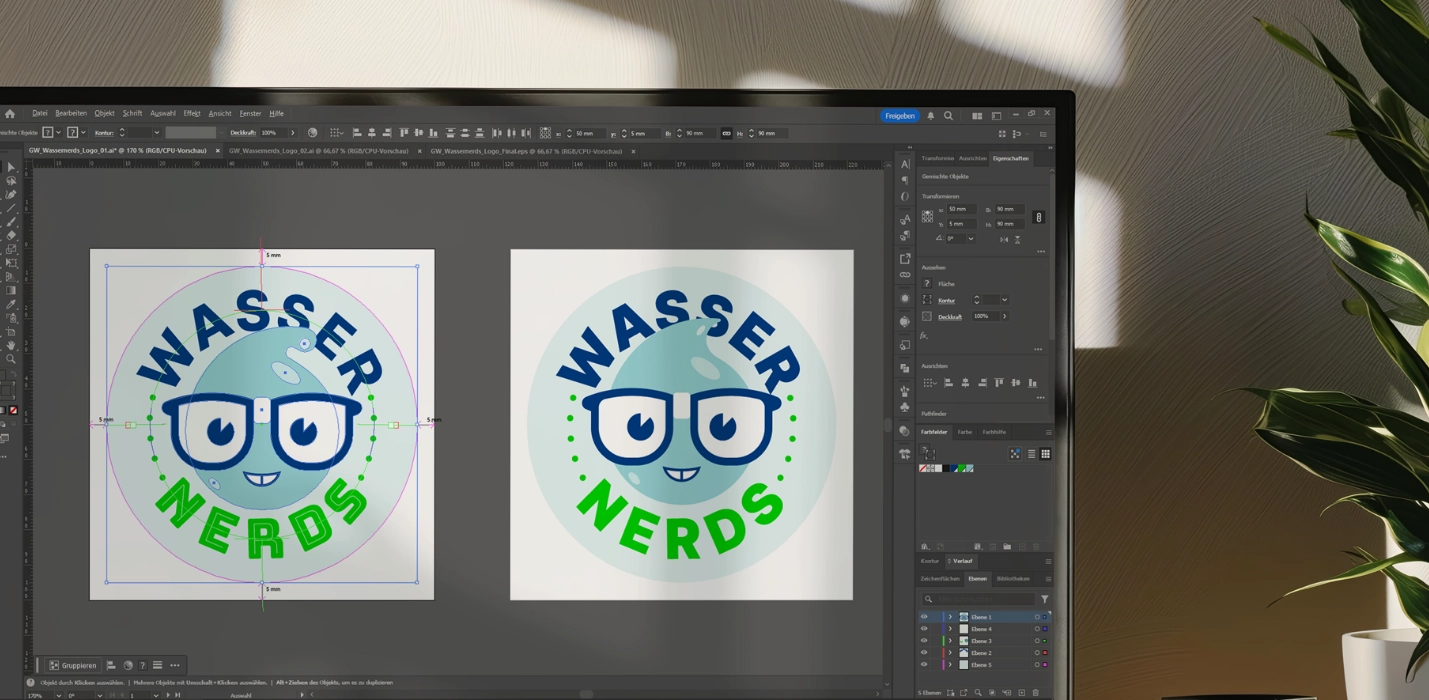
Task: Open the swatch libraries menu icon
Action: click(x=925, y=547)
